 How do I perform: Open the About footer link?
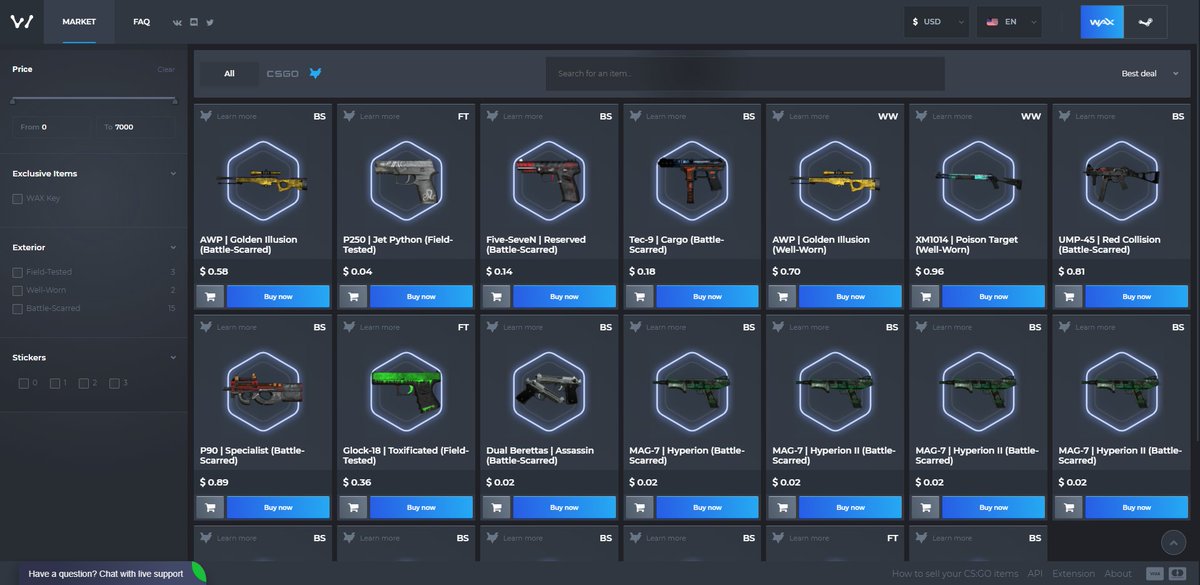(1118, 574)
